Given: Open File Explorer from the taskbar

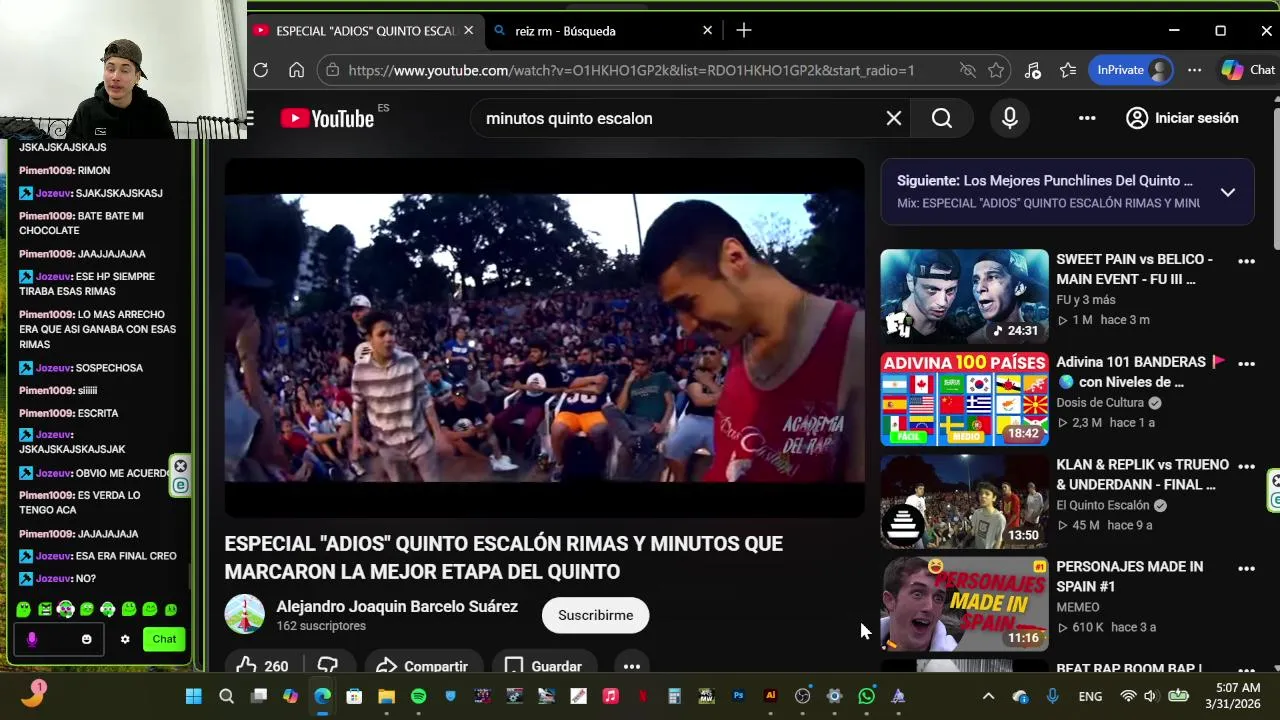Looking at the screenshot, I should click(386, 696).
